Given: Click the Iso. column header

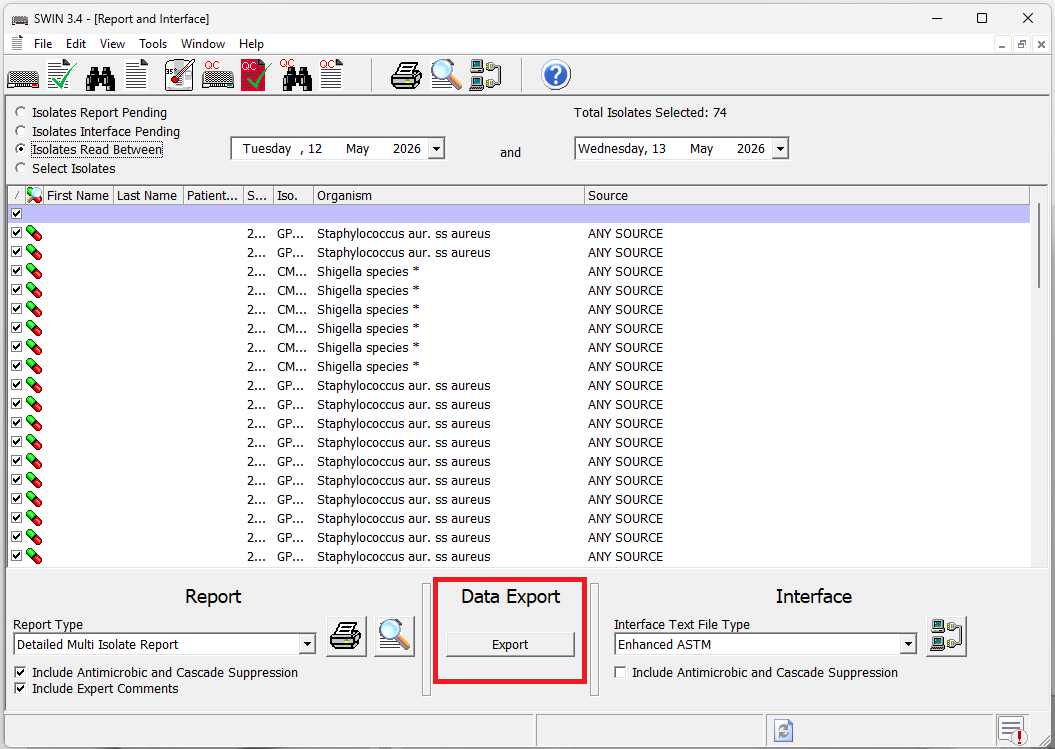Looking at the screenshot, I should 293,195.
